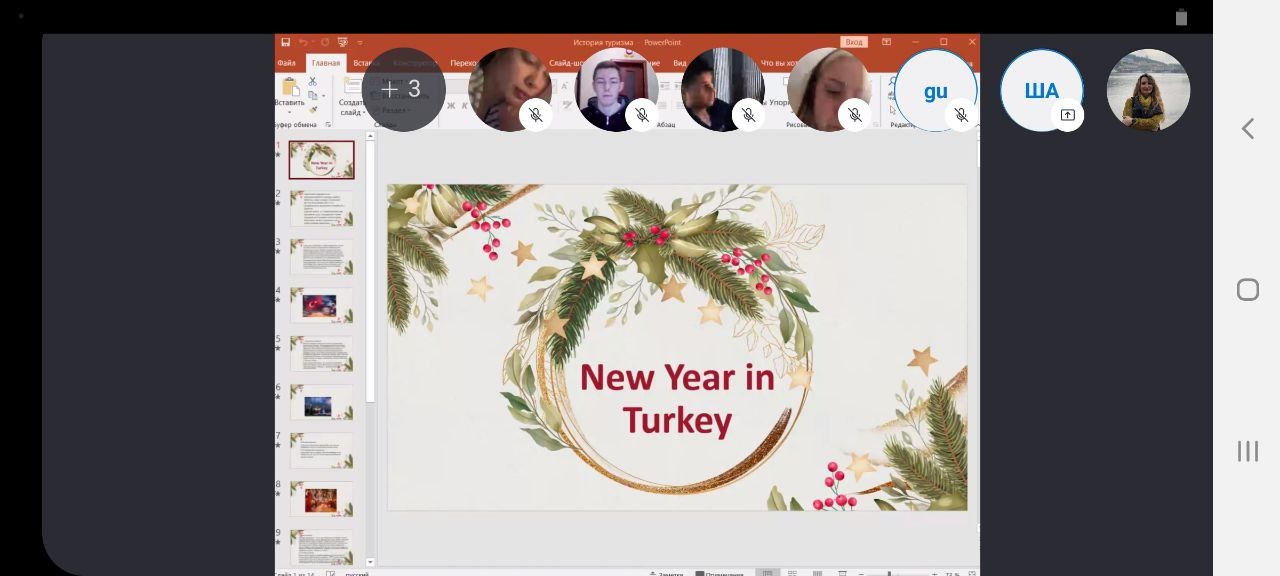Switch to the Главная ribbon tab
The image size is (1280, 576).
coord(326,63)
